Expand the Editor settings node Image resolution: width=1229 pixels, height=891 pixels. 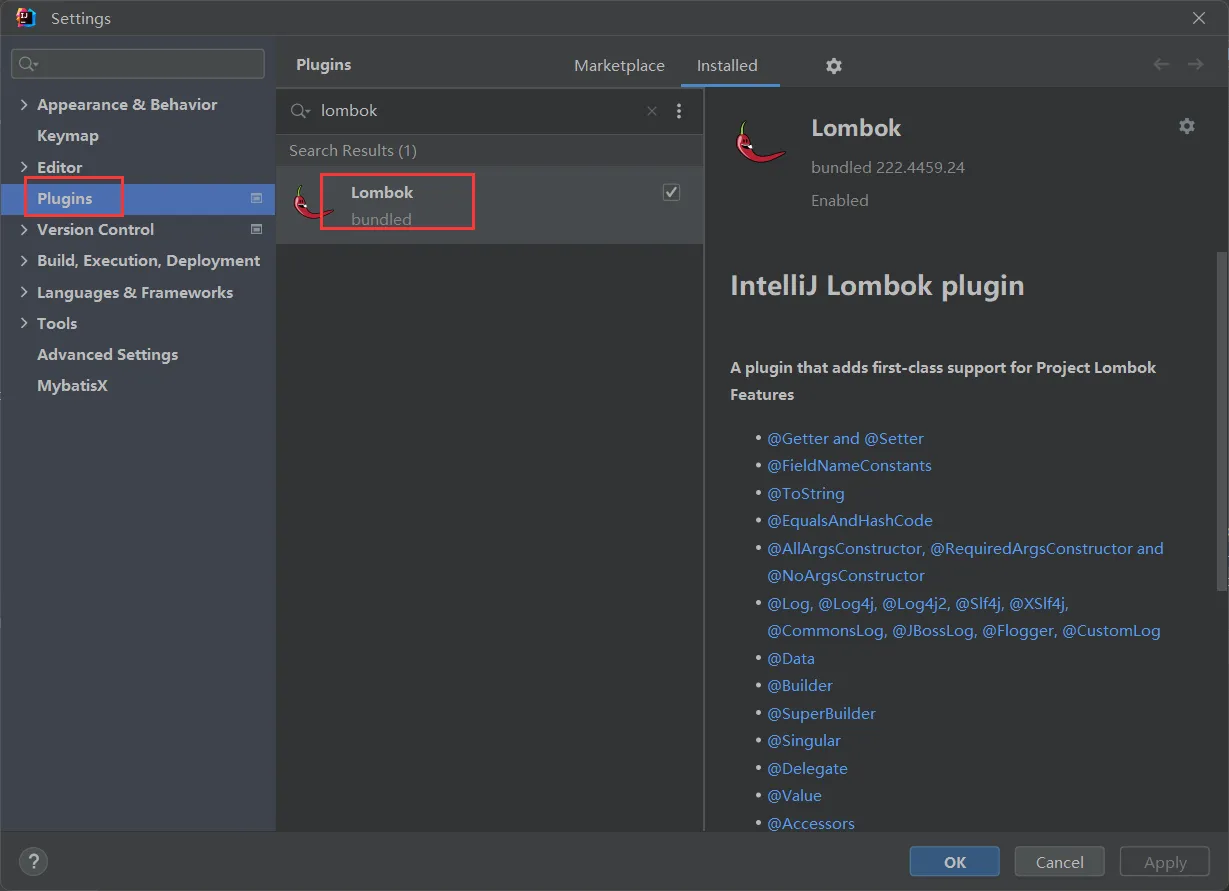[24, 167]
